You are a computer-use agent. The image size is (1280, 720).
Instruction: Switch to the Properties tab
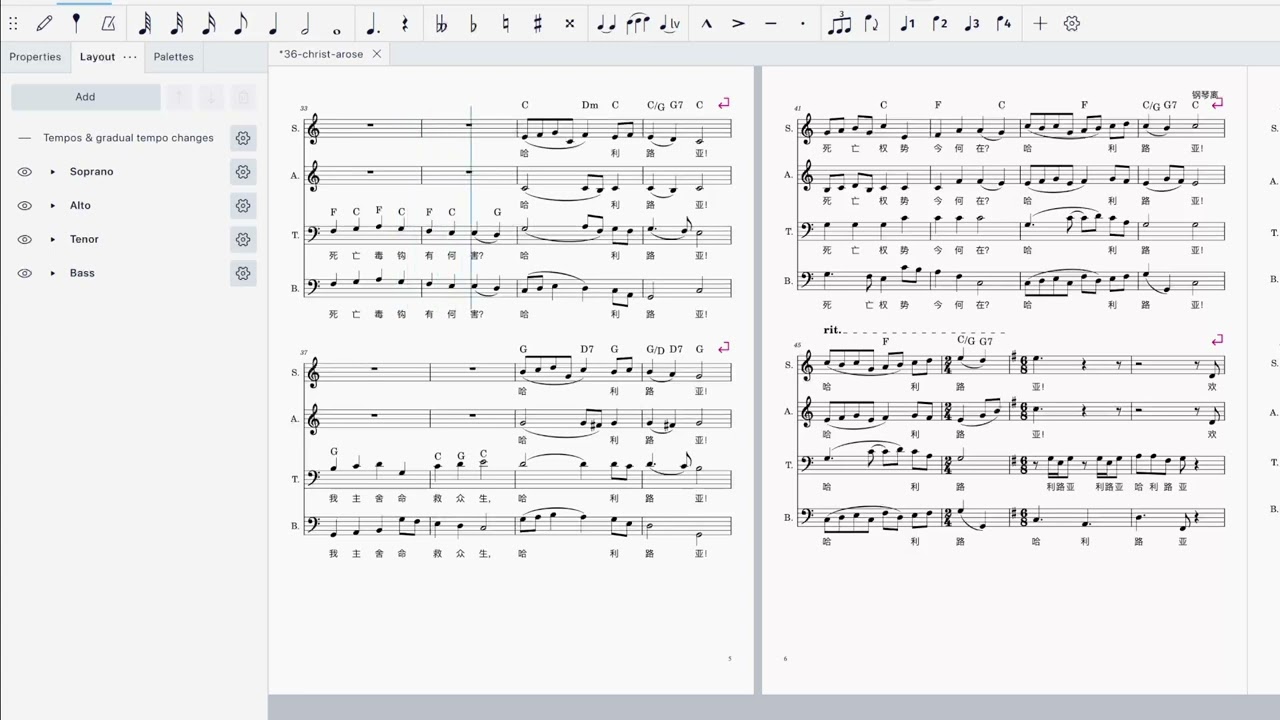click(x=35, y=57)
